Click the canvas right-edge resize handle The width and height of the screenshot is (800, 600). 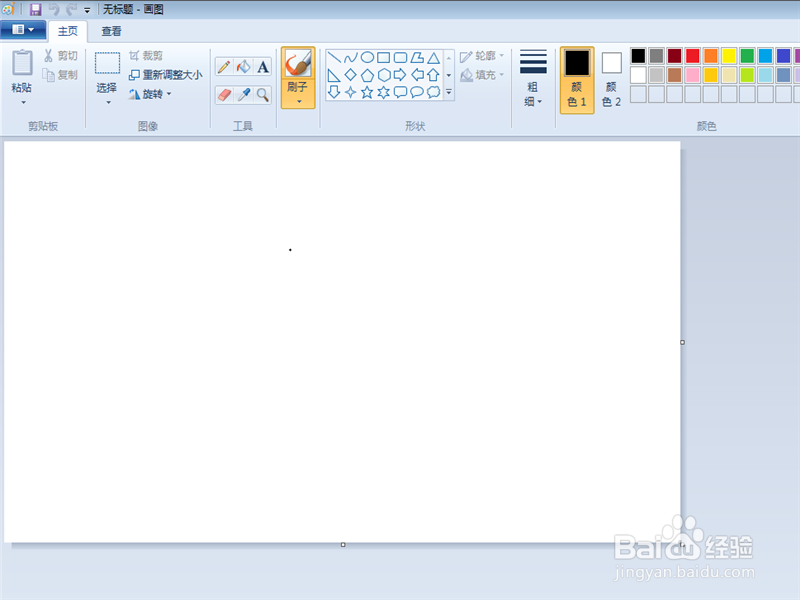(x=683, y=342)
